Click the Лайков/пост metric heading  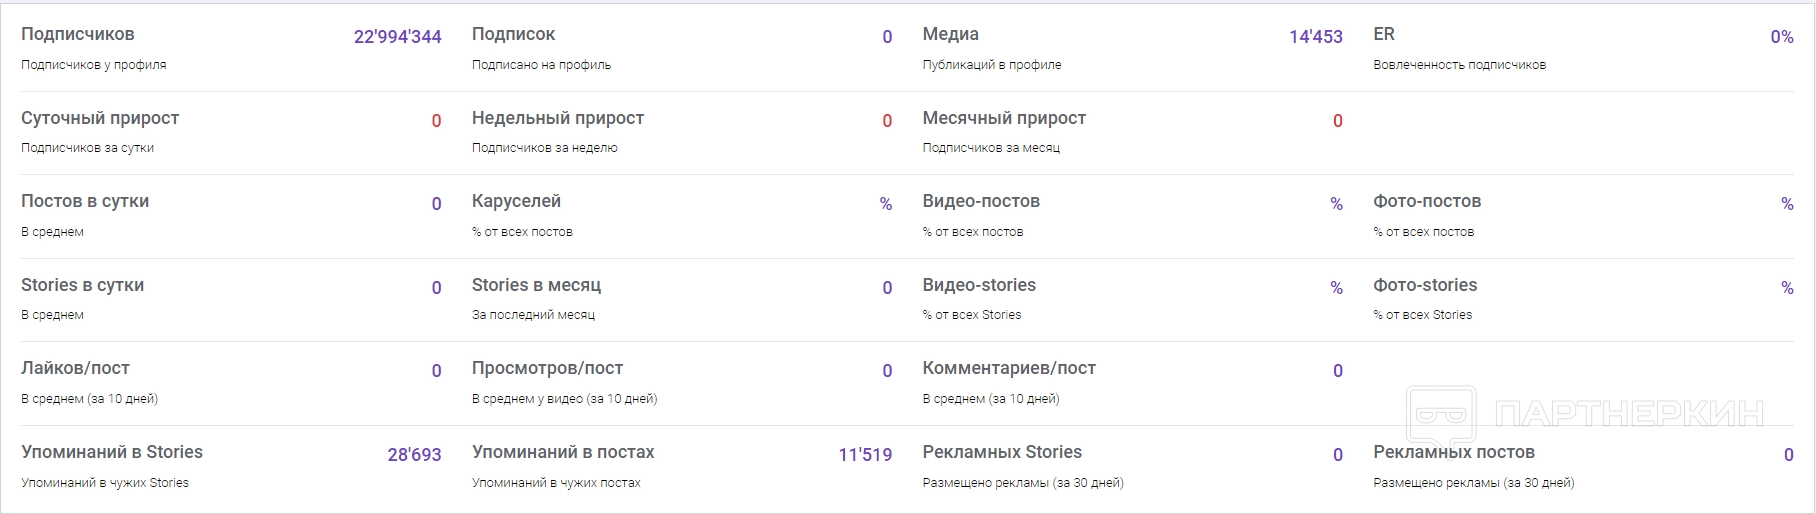click(75, 368)
